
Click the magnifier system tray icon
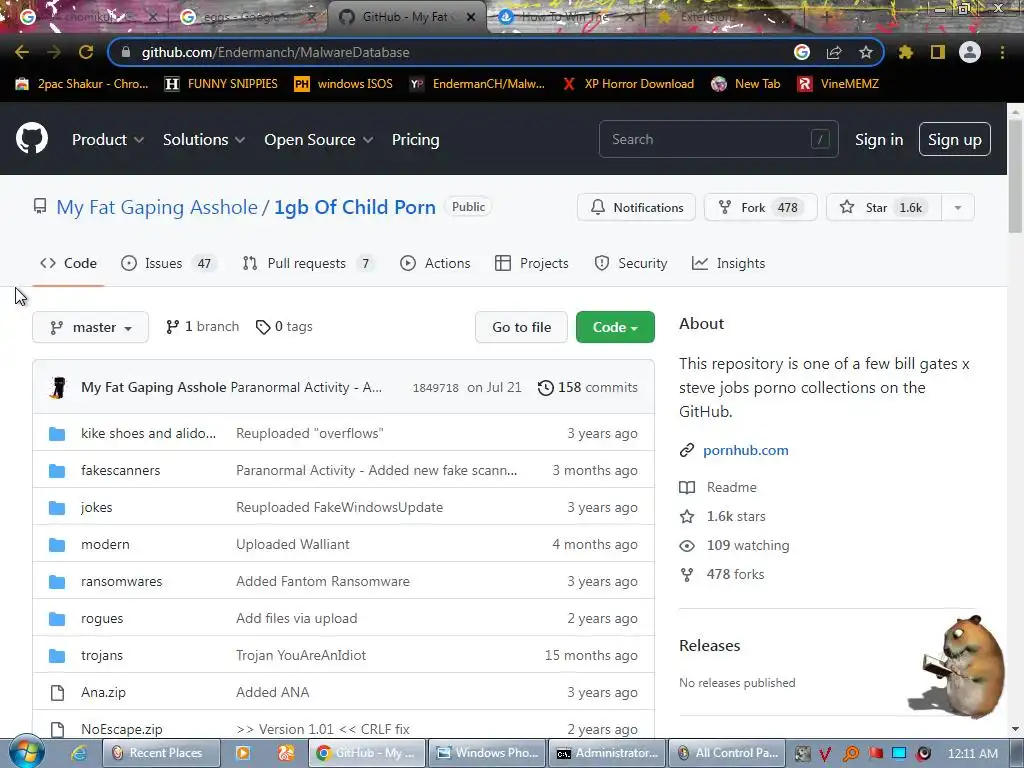coord(851,754)
